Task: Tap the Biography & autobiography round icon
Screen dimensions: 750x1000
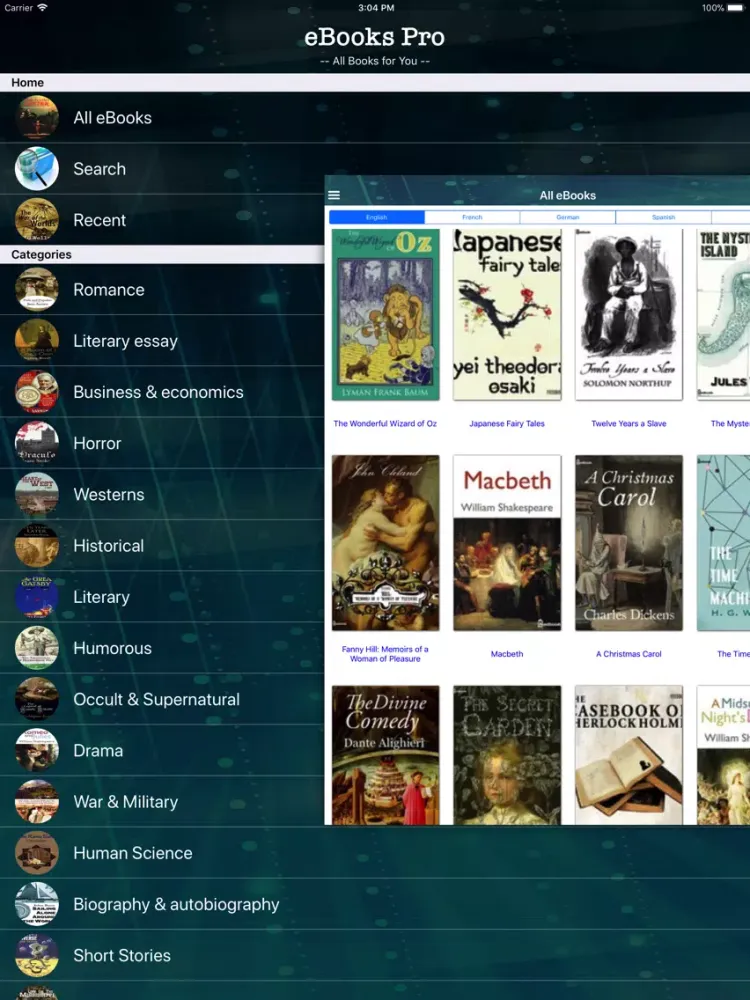Action: (x=37, y=904)
